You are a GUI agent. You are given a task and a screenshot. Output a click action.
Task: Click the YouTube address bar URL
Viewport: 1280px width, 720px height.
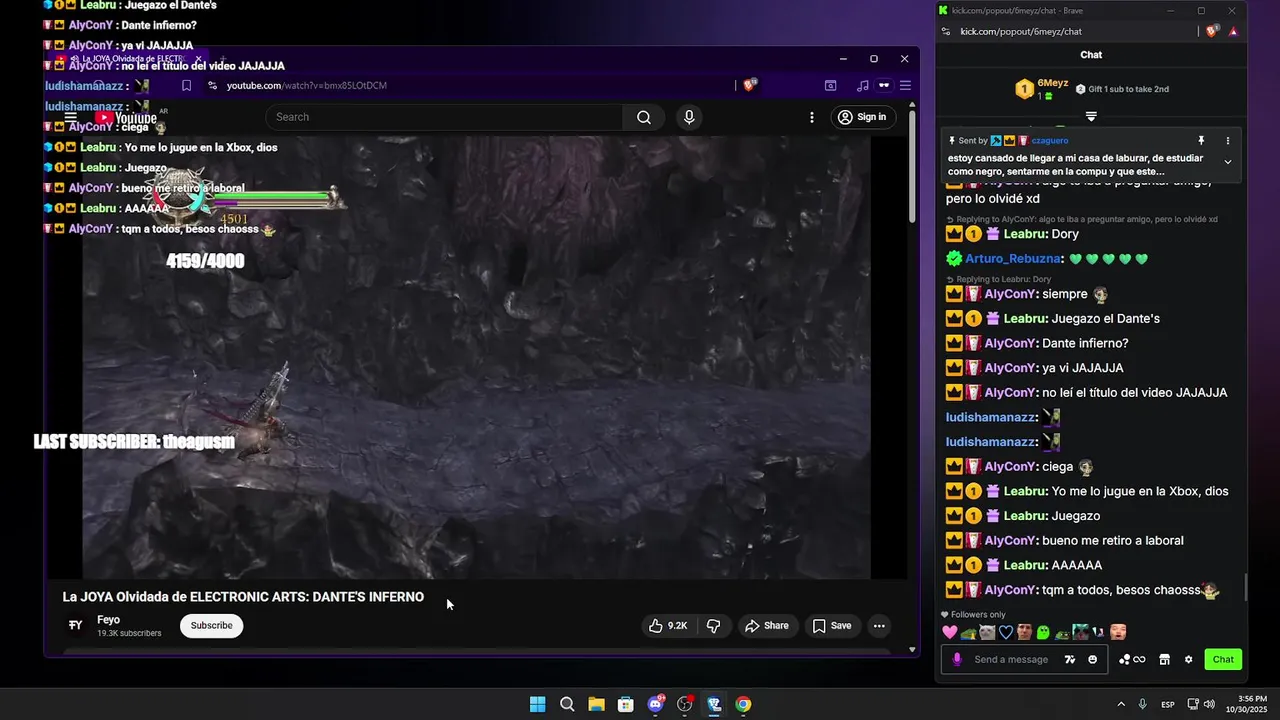(x=307, y=86)
